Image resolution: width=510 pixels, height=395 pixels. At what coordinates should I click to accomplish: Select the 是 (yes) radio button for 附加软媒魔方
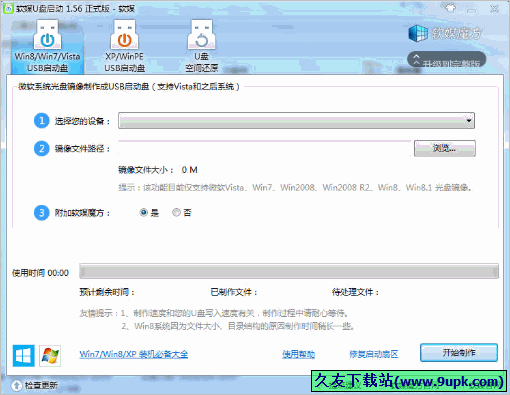[x=143, y=212]
